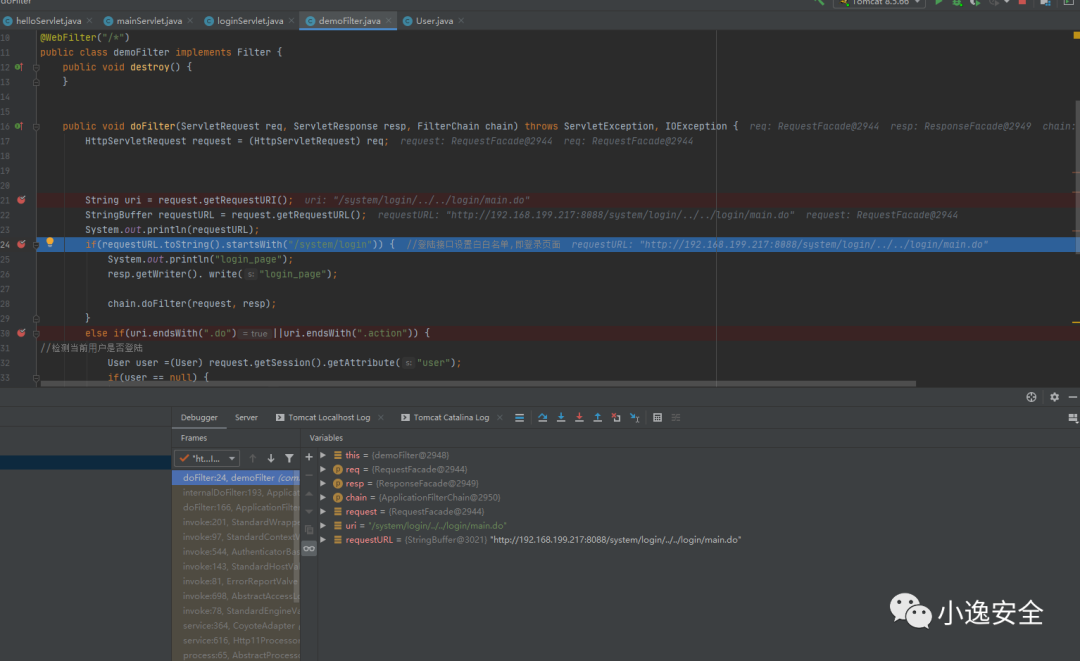The image size is (1080, 661).
Task: Click the Step Into debugger icon
Action: click(x=561, y=417)
